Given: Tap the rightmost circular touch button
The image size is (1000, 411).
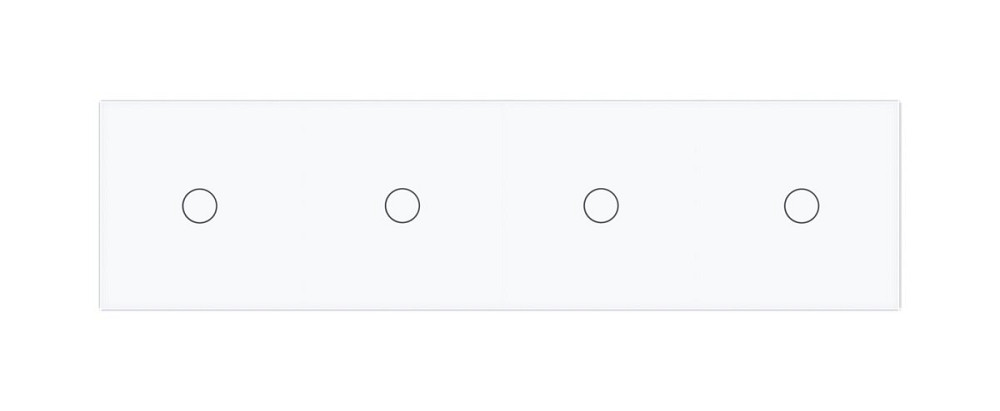Looking at the screenshot, I should point(802,205).
